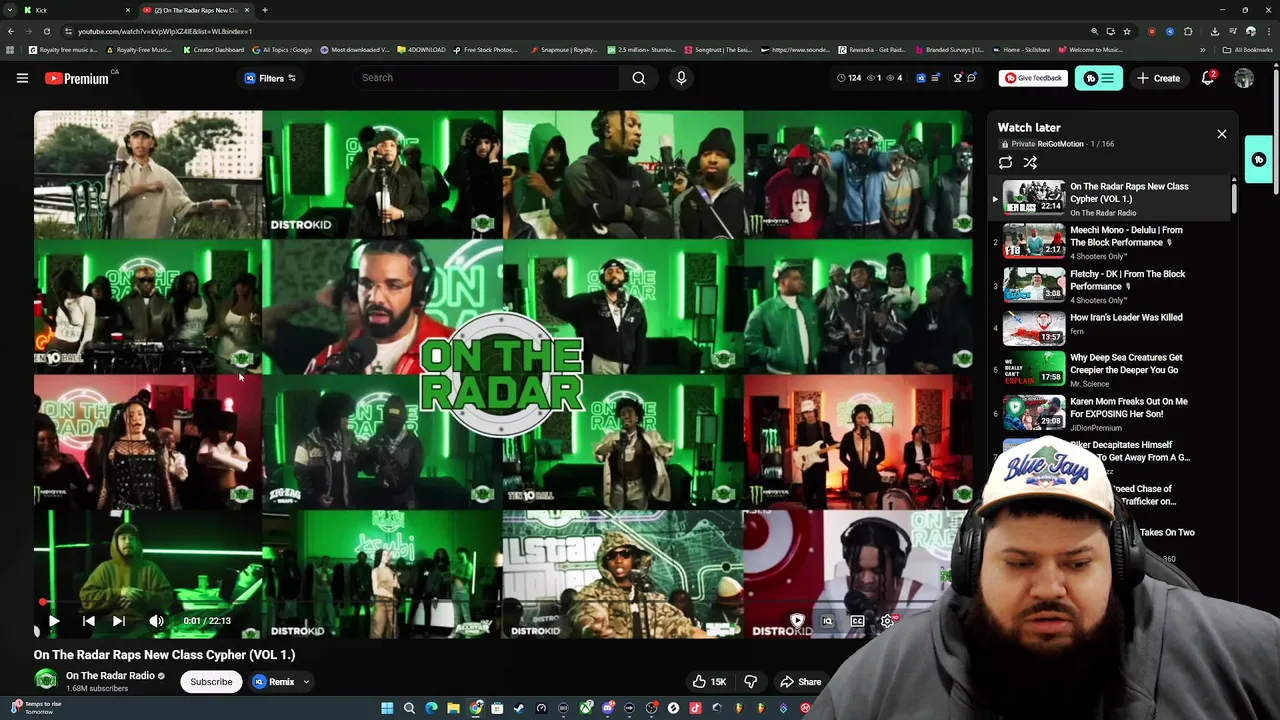
Task: Click the vidIQ blue square icon in toolbar
Action: click(921, 78)
